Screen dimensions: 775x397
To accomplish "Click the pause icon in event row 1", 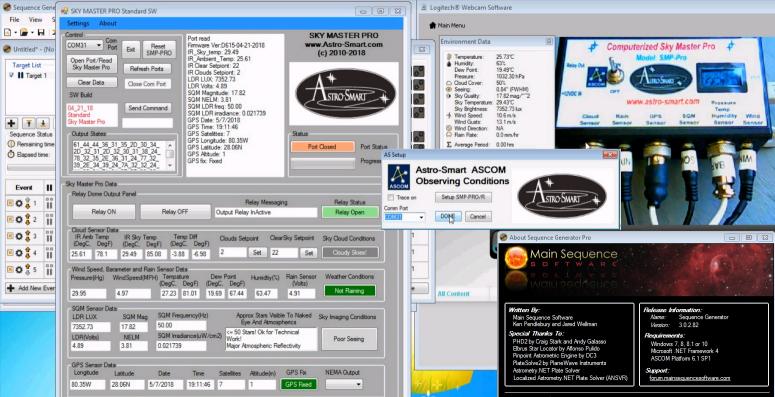I will [x=49, y=203].
